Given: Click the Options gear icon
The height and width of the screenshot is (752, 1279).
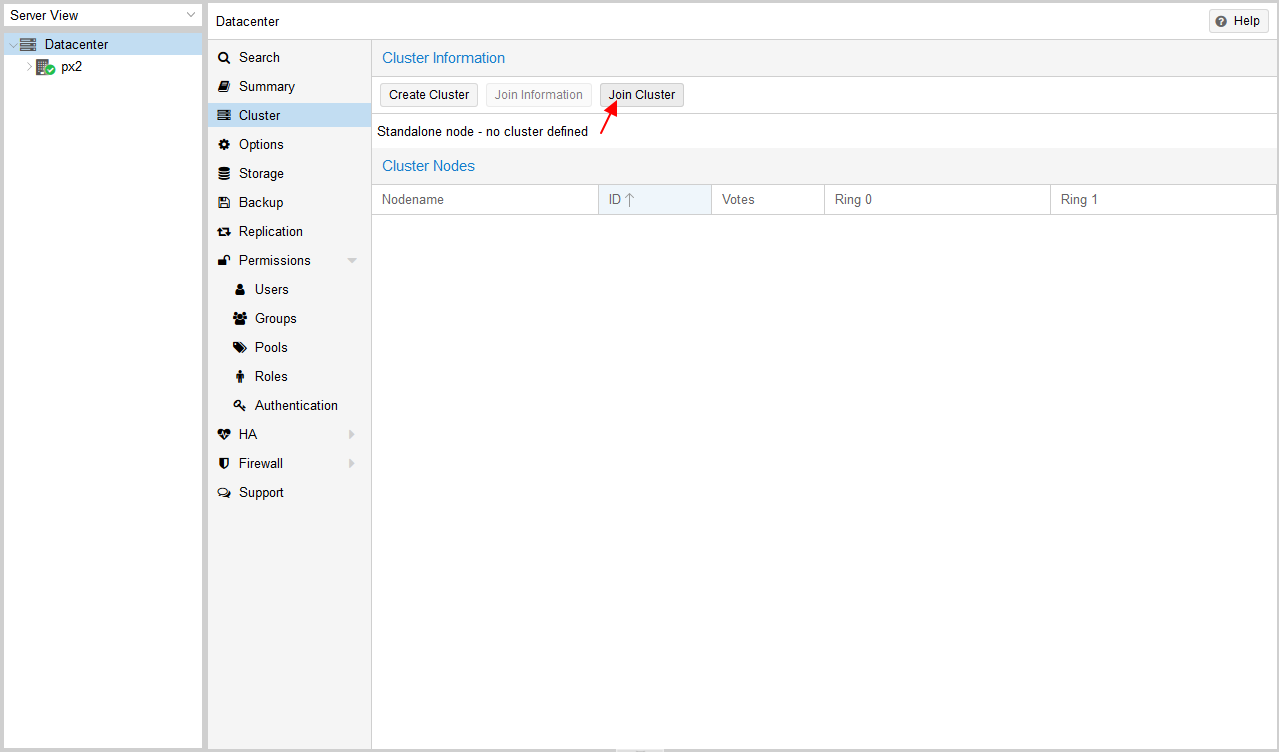Looking at the screenshot, I should pyautogui.click(x=224, y=145).
